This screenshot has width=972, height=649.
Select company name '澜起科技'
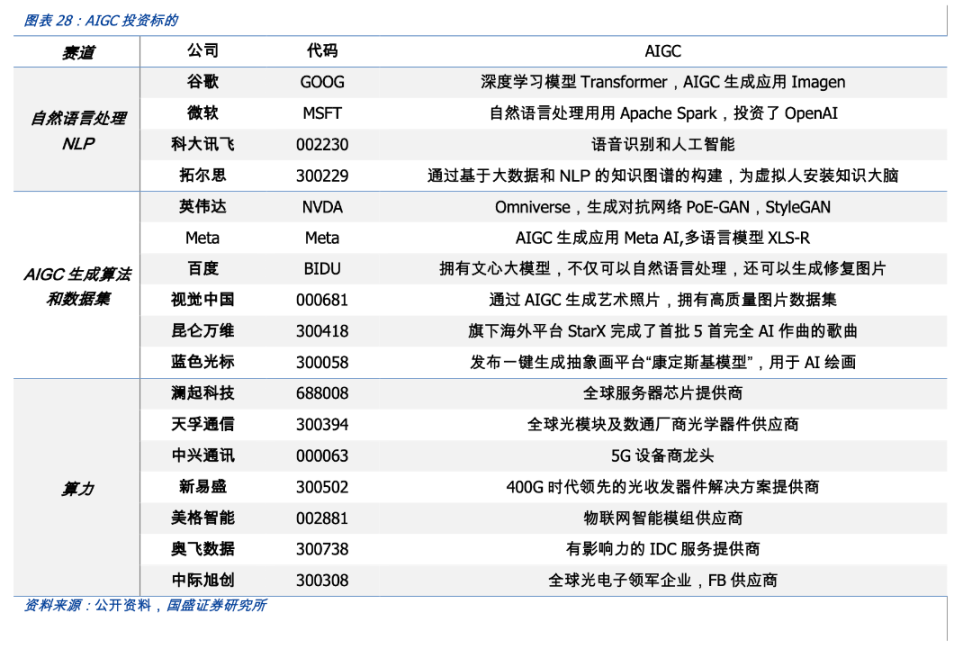203,393
